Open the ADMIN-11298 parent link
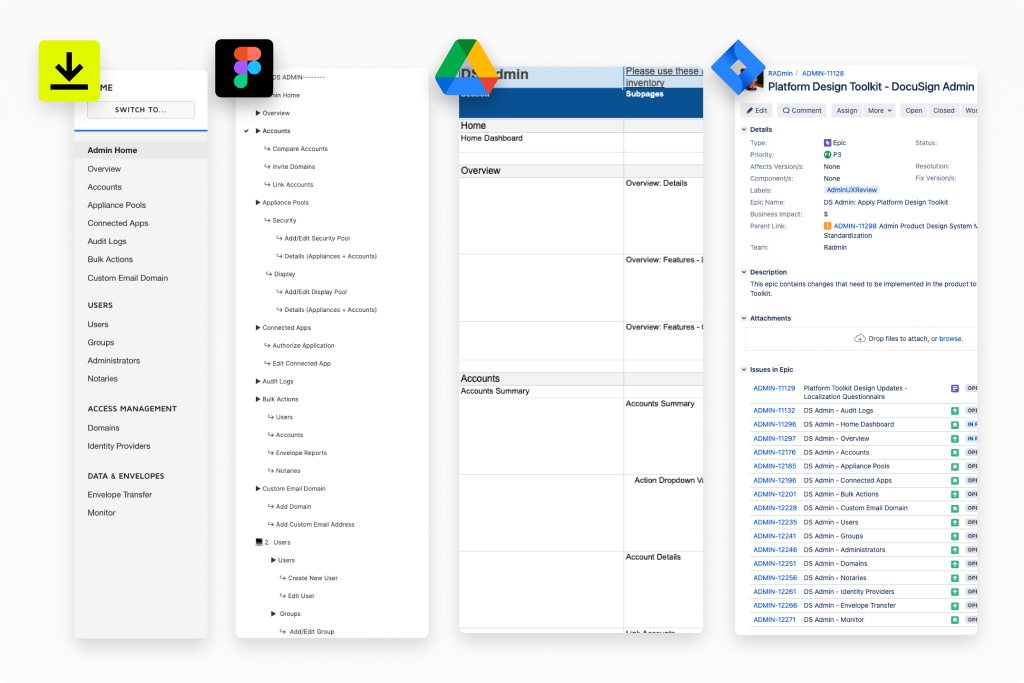Screen dimensions: 1024x683 (x=855, y=226)
